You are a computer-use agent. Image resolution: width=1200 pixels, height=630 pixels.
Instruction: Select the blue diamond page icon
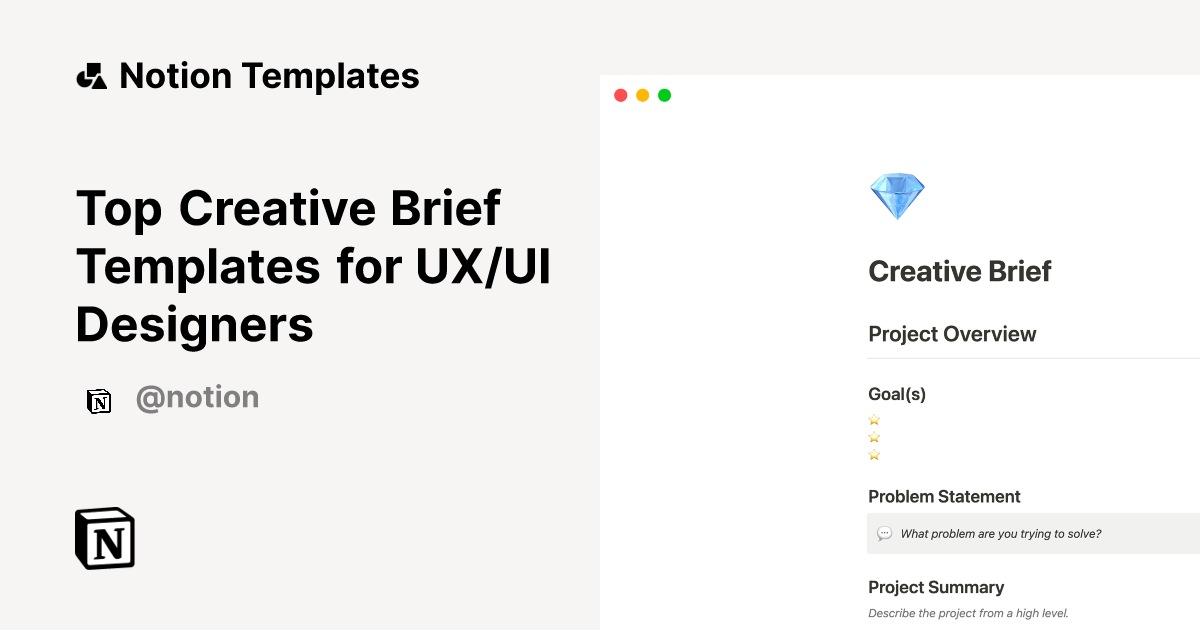(x=896, y=194)
